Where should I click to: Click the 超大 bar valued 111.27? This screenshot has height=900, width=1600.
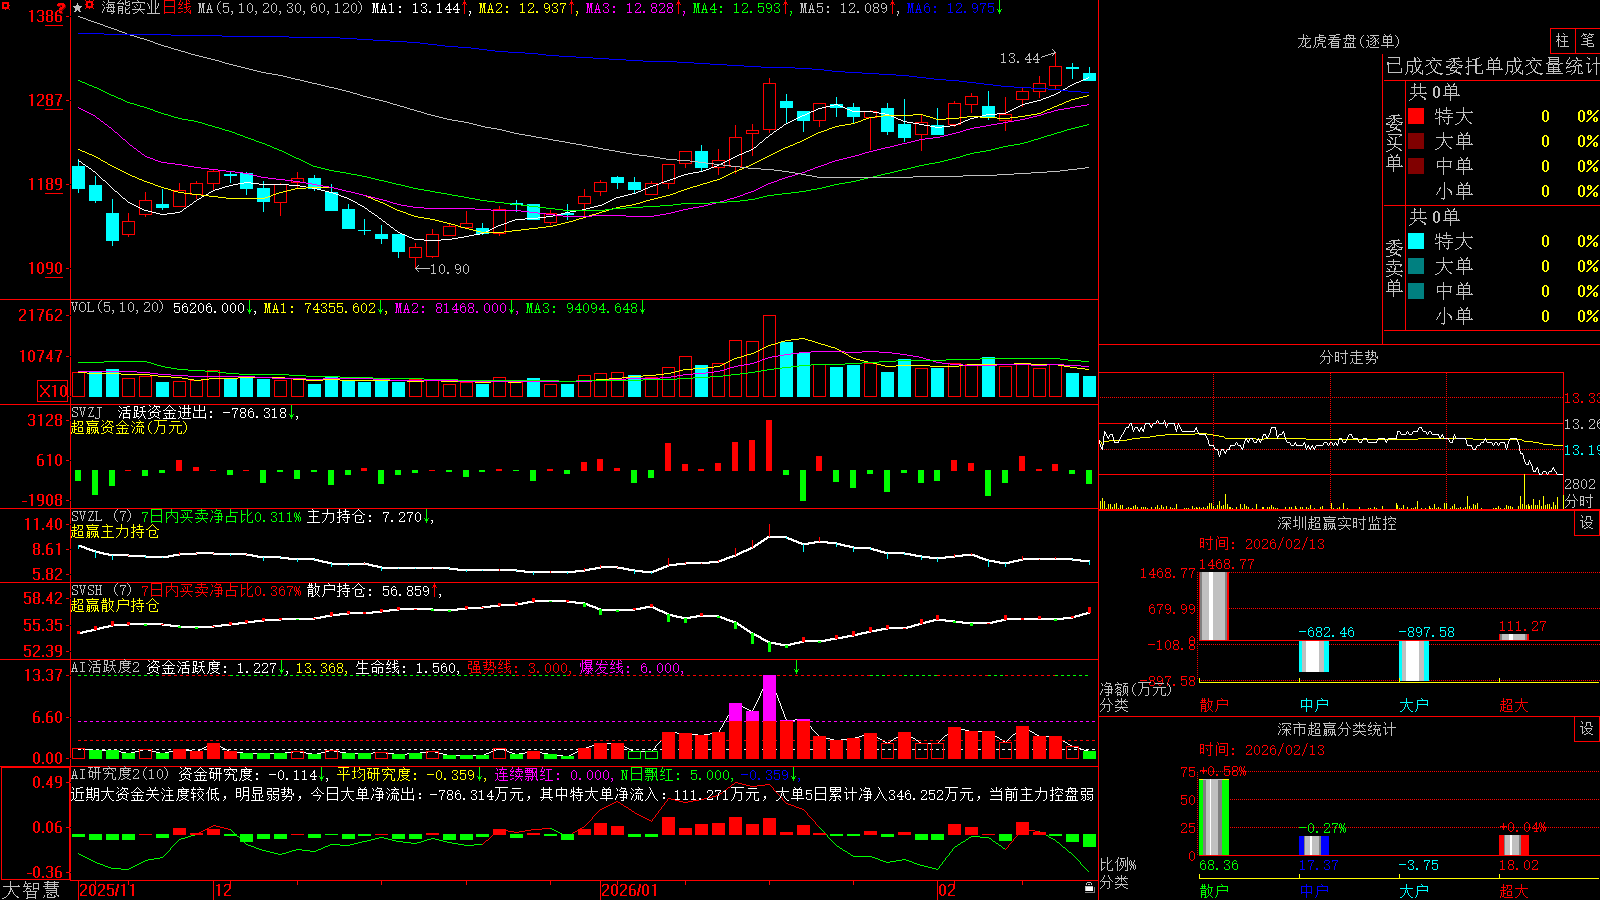[1513, 637]
